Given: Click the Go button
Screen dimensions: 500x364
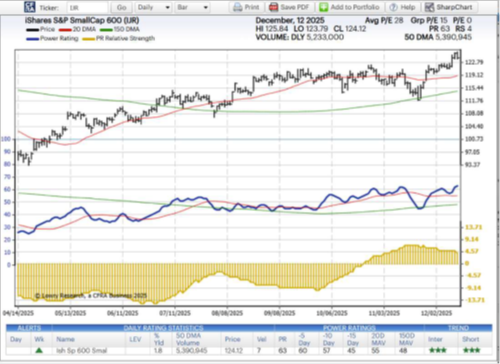Looking at the screenshot, I should [122, 7].
